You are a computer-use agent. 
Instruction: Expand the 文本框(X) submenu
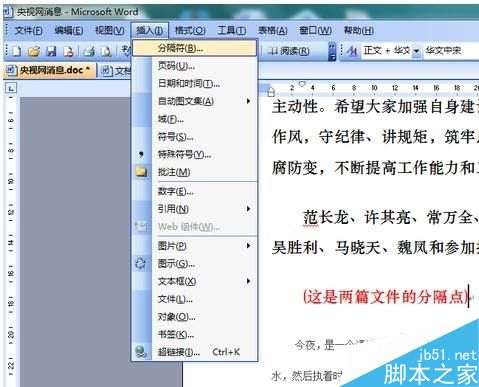(x=194, y=281)
